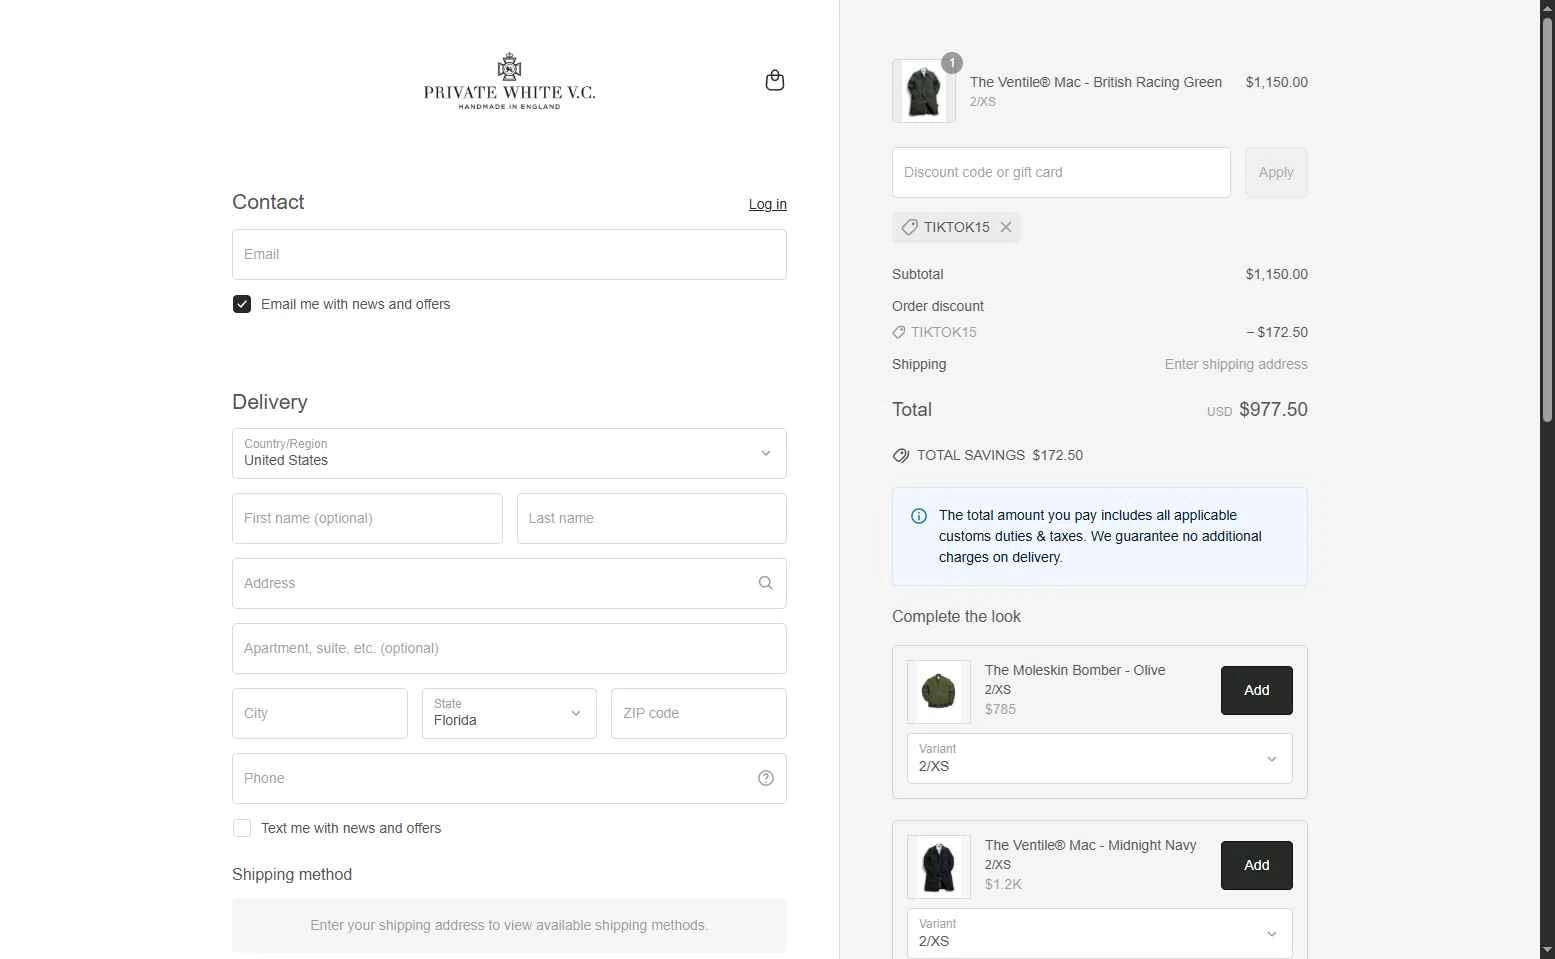Click the Log in link

click(768, 204)
